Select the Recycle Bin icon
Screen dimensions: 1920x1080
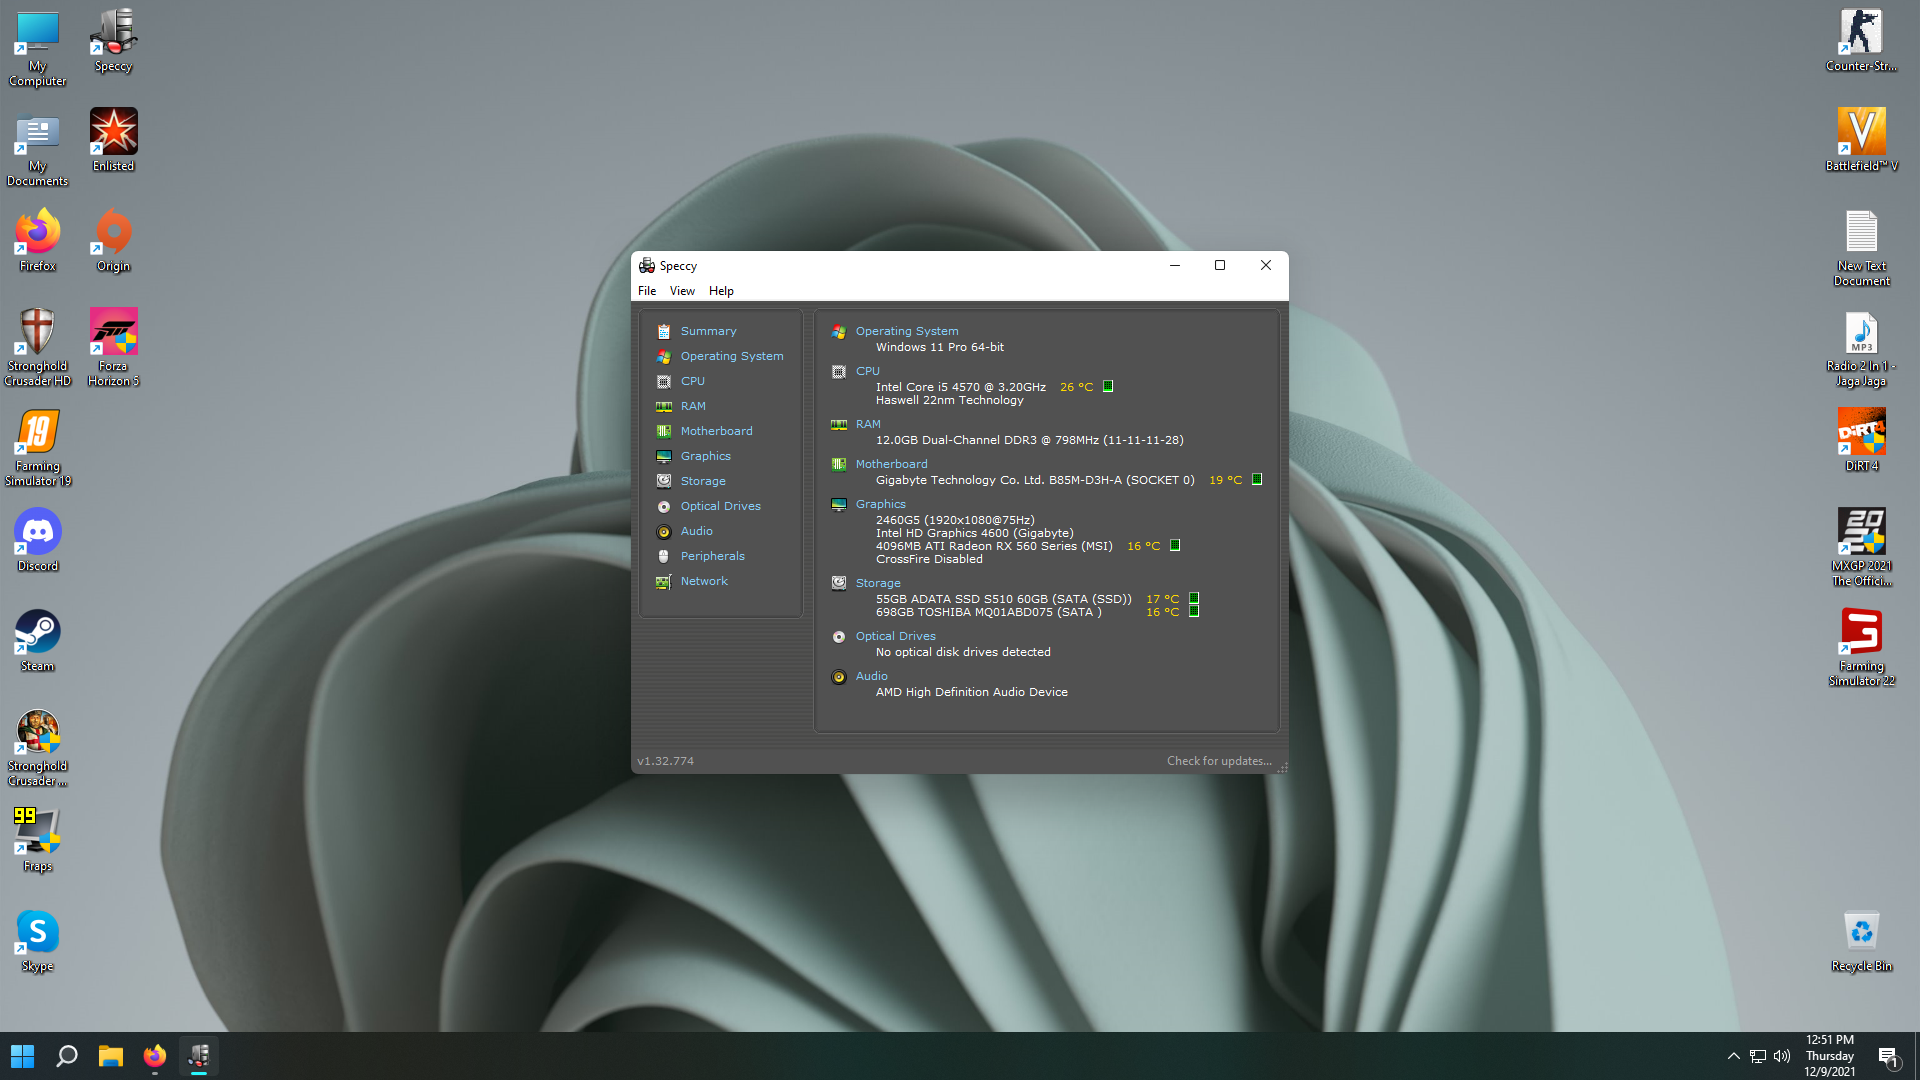point(1861,940)
